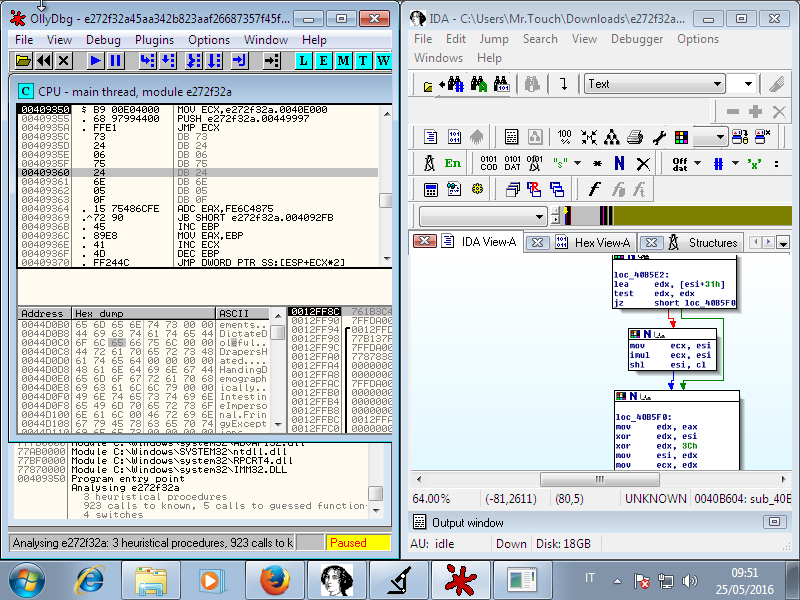Run the program with OllyDbg play button
Image resolution: width=800 pixels, height=600 pixels.
coord(95,61)
